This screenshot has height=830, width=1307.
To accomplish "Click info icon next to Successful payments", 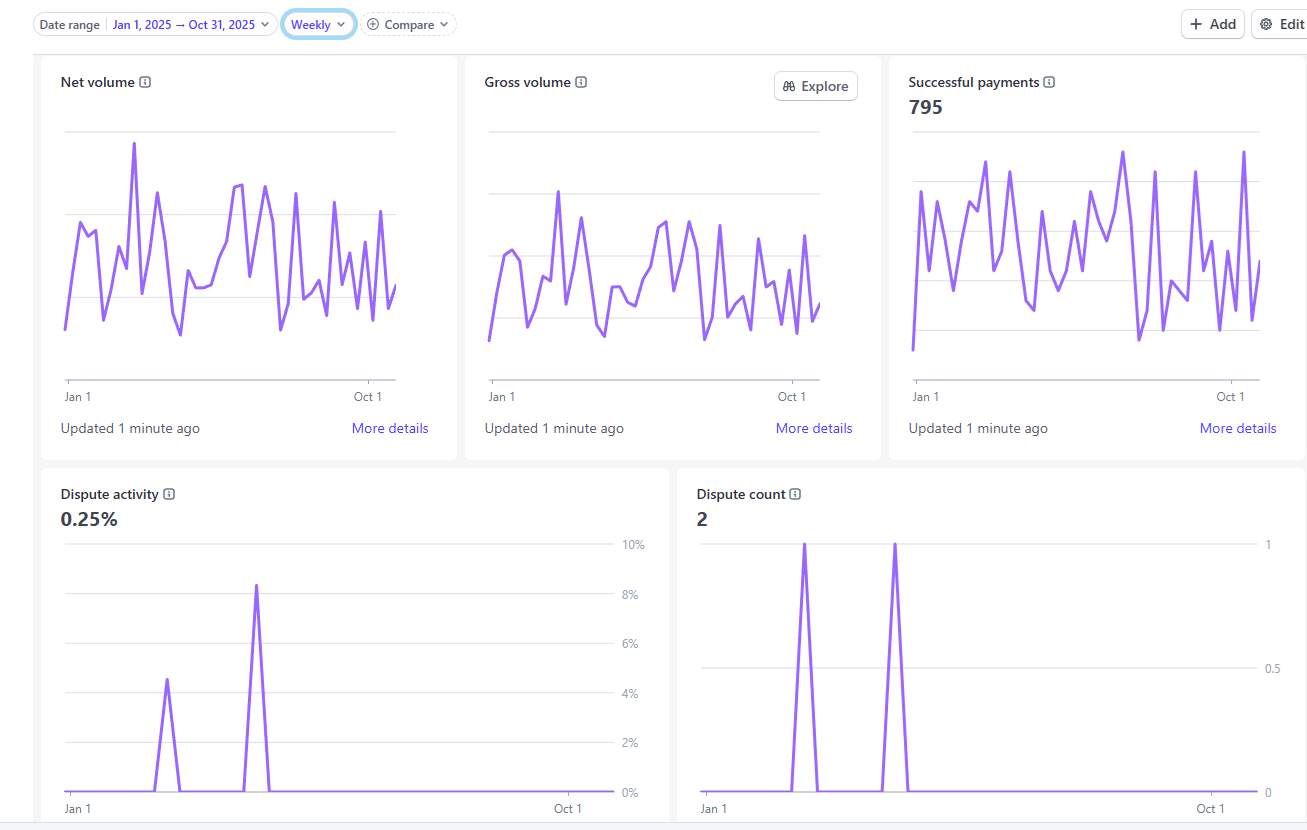I will click(1049, 83).
